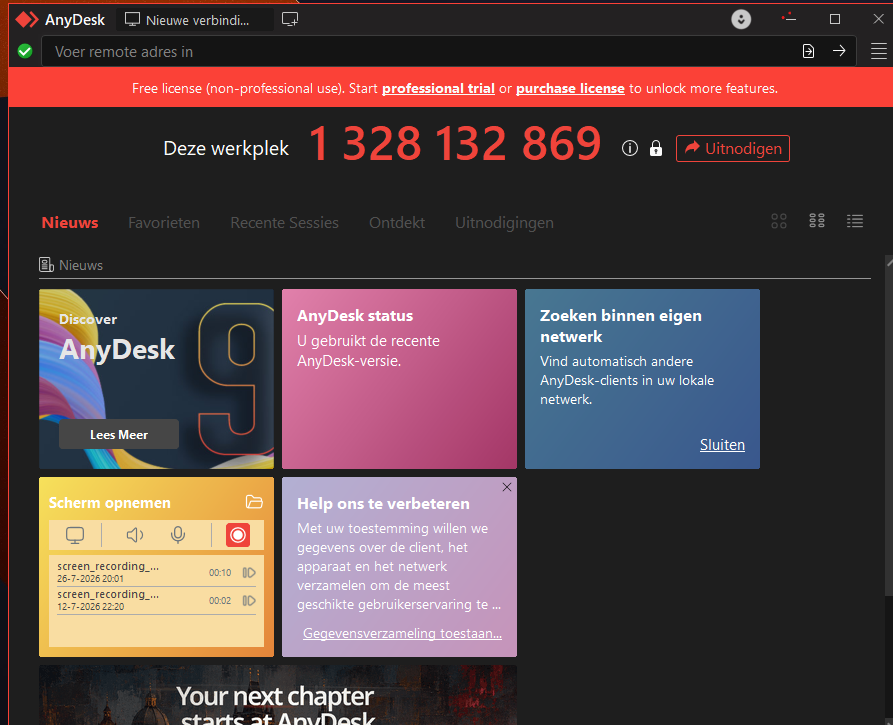Open the Favorieten tab
The width and height of the screenshot is (893, 725).
[164, 223]
